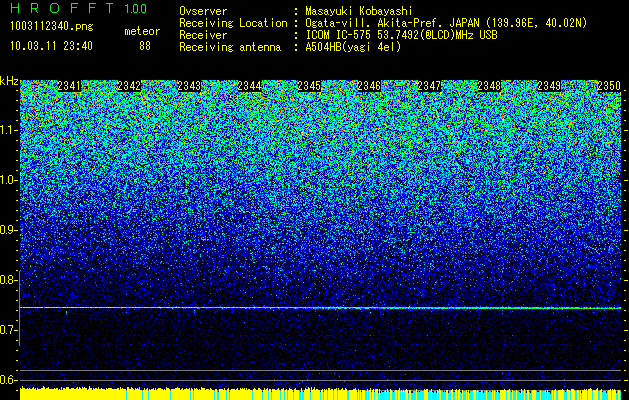
Task: Click the 2343 time marker
Action: (x=189, y=86)
